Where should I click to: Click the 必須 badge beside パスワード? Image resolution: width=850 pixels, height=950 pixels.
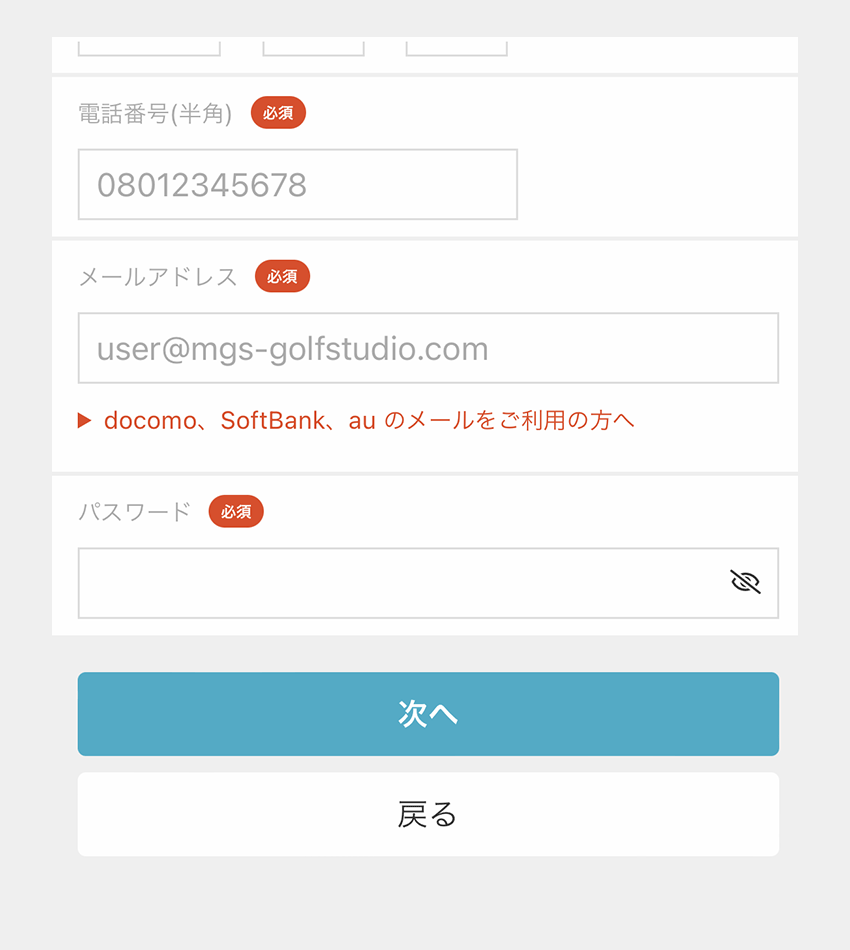click(236, 511)
